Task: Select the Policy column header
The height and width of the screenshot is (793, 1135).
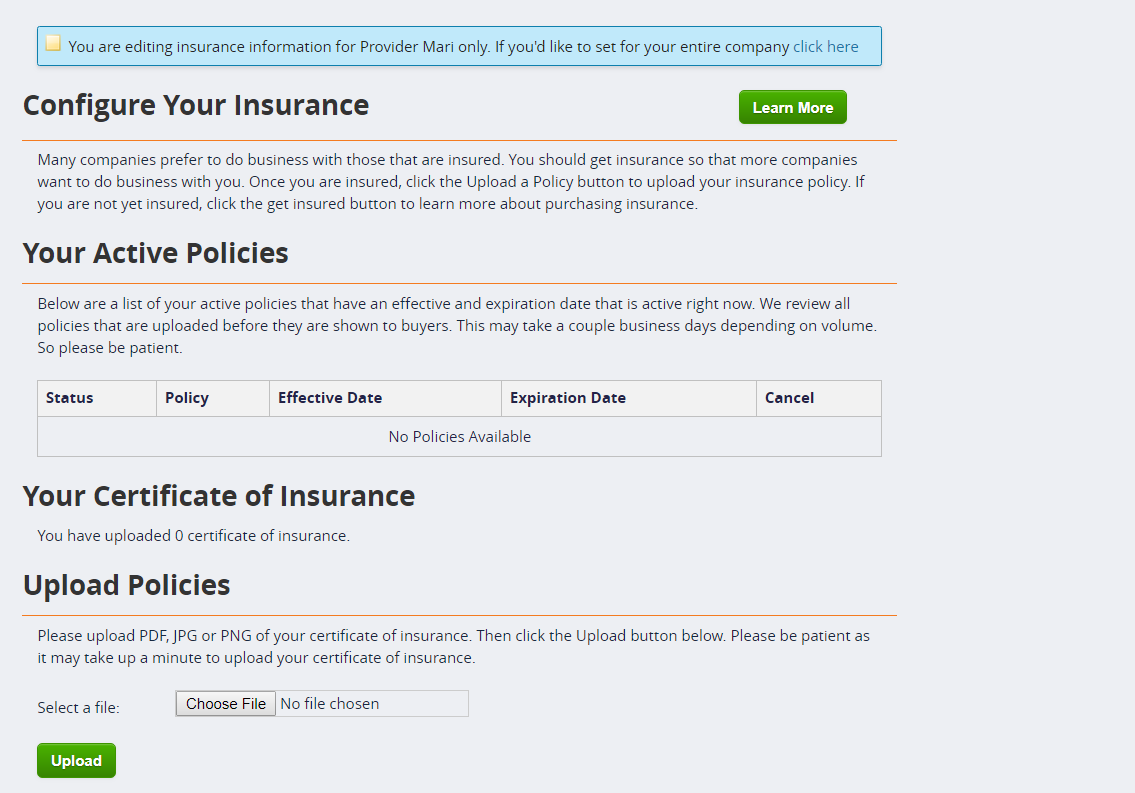Action: click(213, 398)
